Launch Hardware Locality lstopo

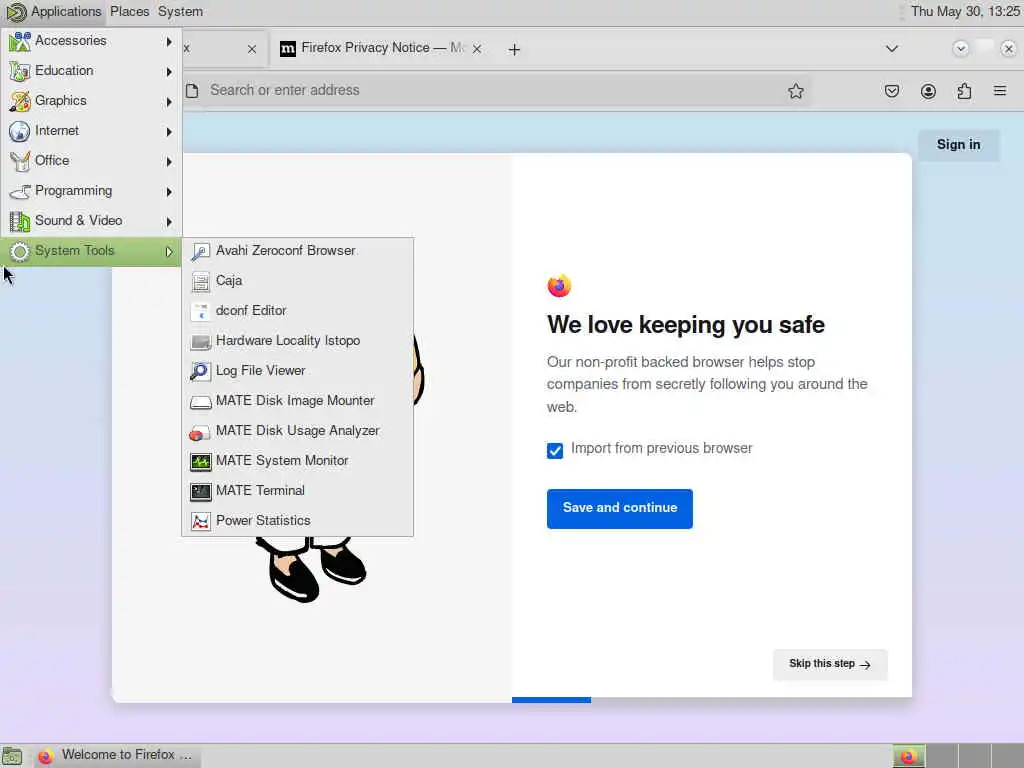297,341
